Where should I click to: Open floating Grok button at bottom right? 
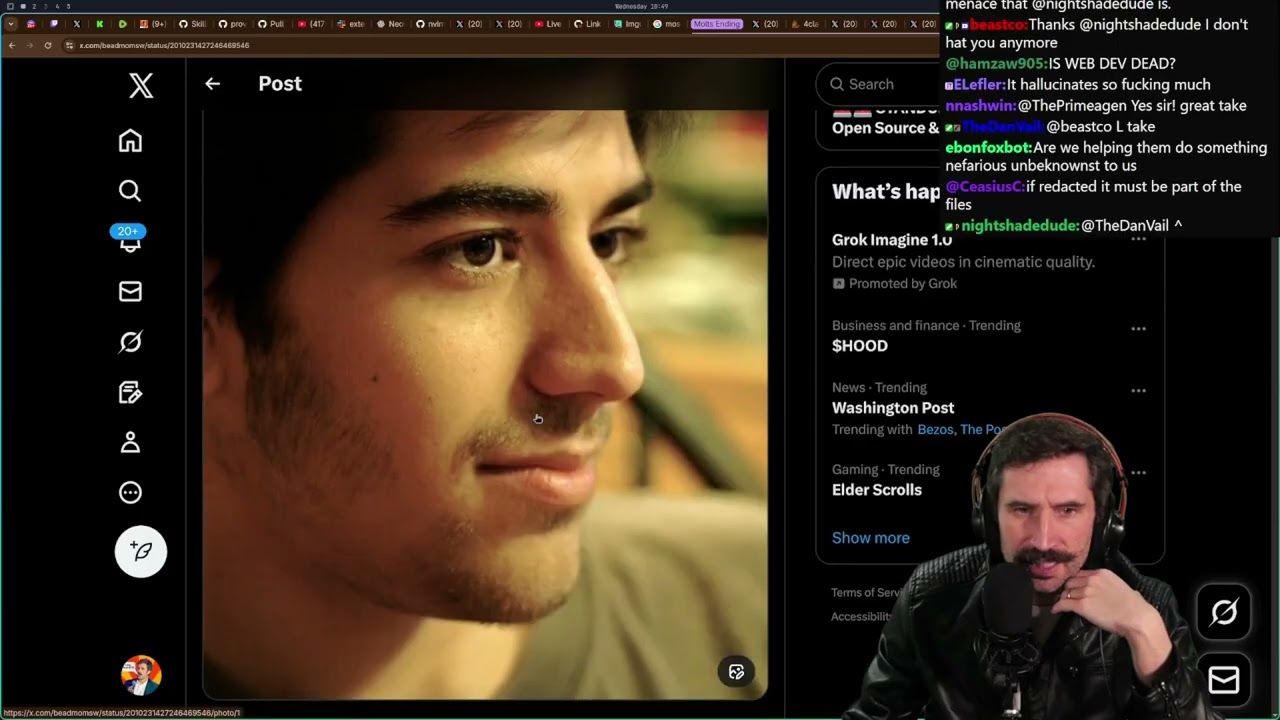[x=1224, y=612]
